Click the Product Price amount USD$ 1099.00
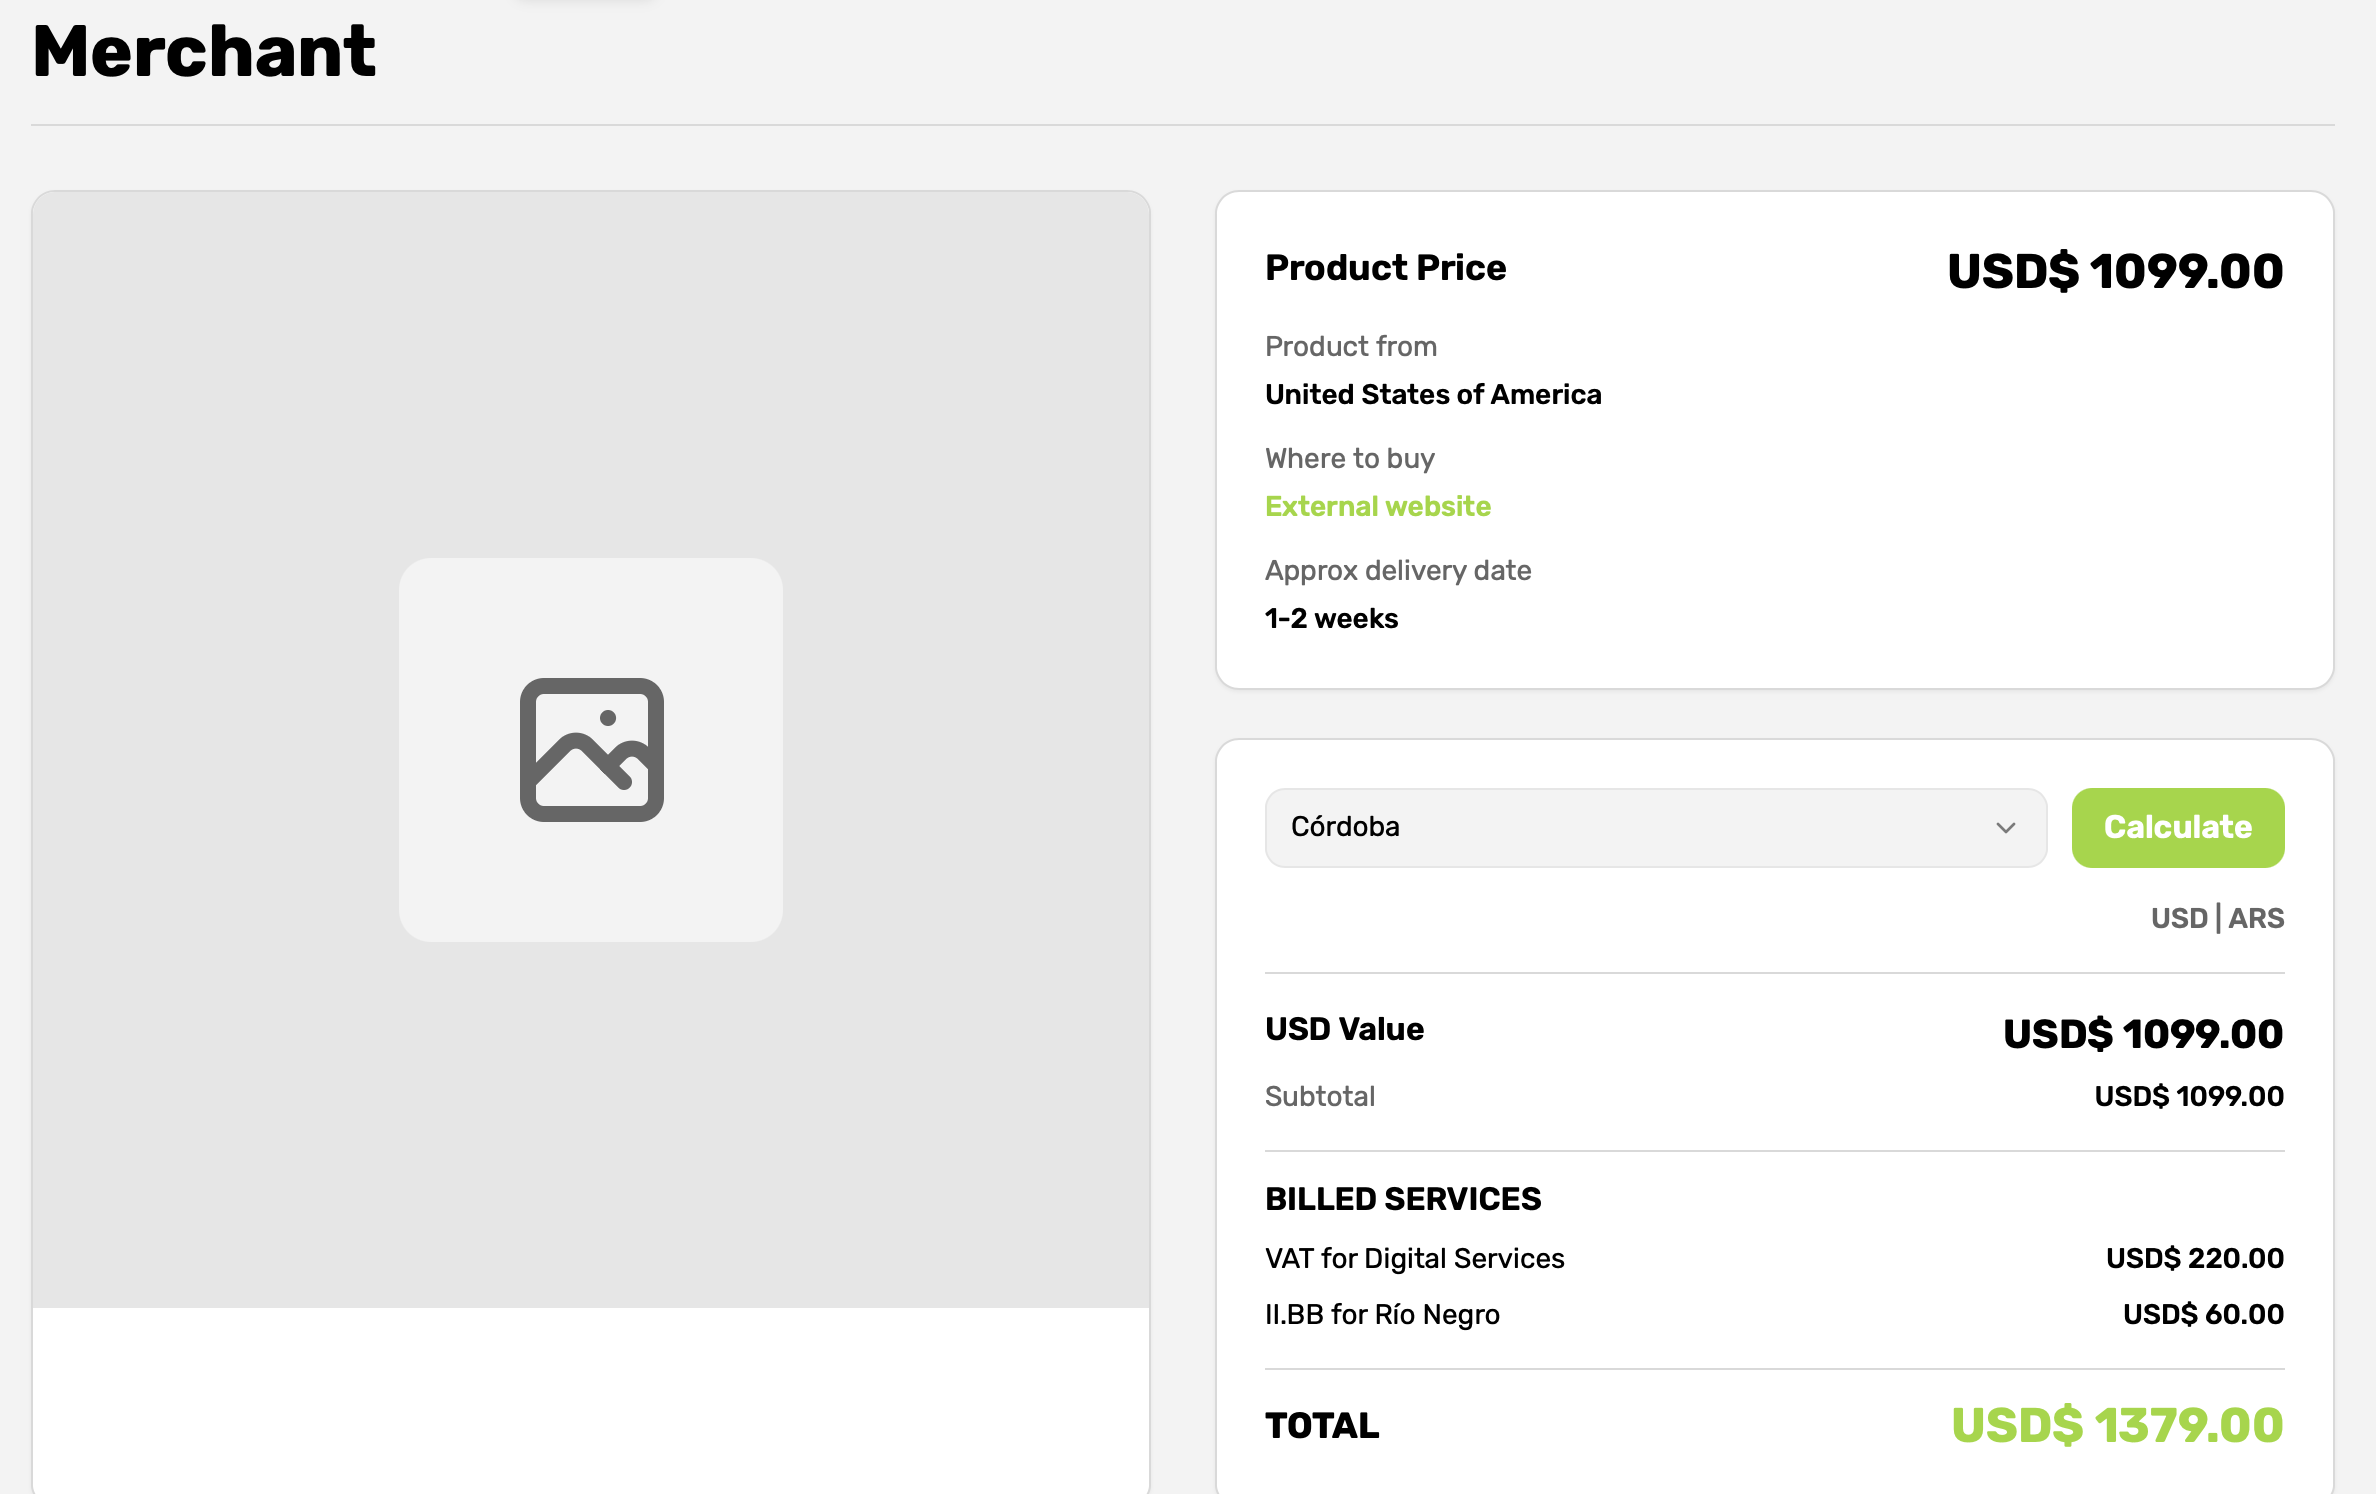Viewport: 2376px width, 1494px height. (x=2114, y=272)
